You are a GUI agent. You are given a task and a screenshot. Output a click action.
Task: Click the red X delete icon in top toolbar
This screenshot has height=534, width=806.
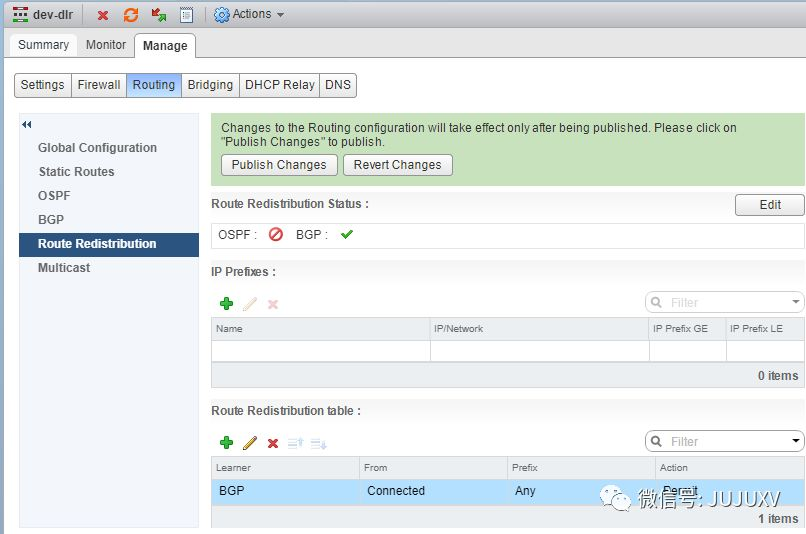103,15
